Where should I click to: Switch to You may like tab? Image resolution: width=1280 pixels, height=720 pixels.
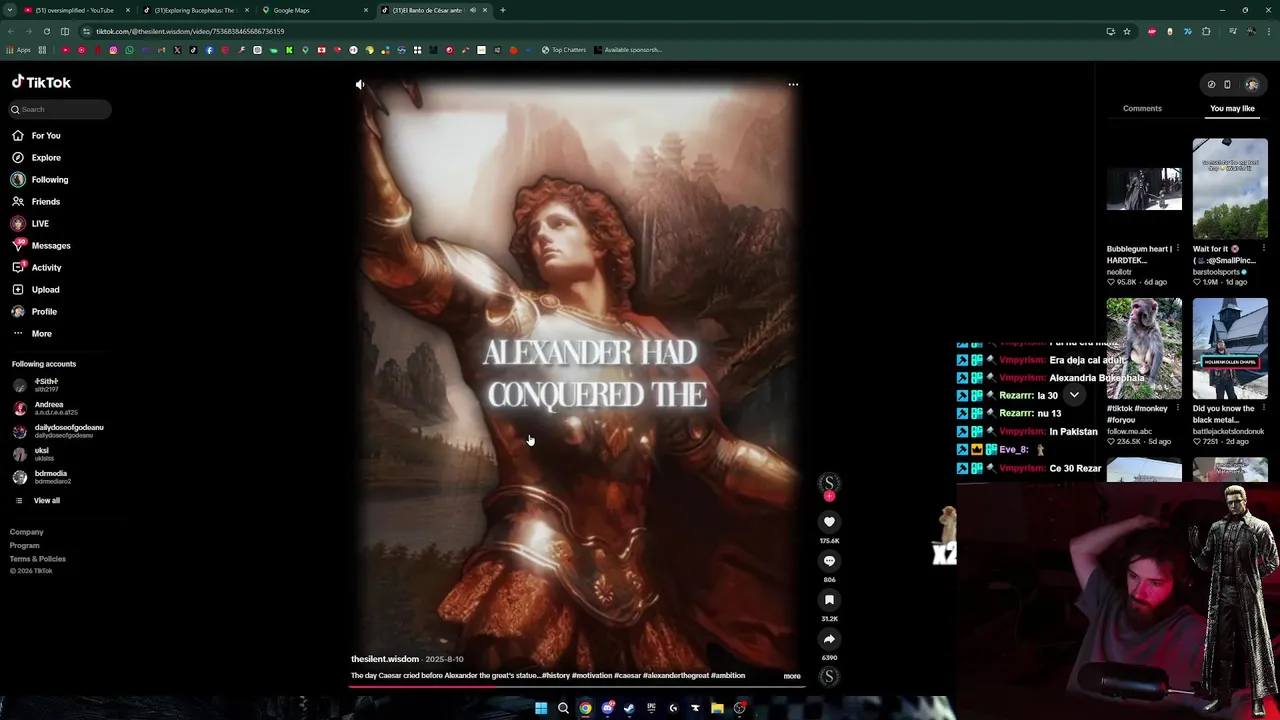pyautogui.click(x=1232, y=109)
